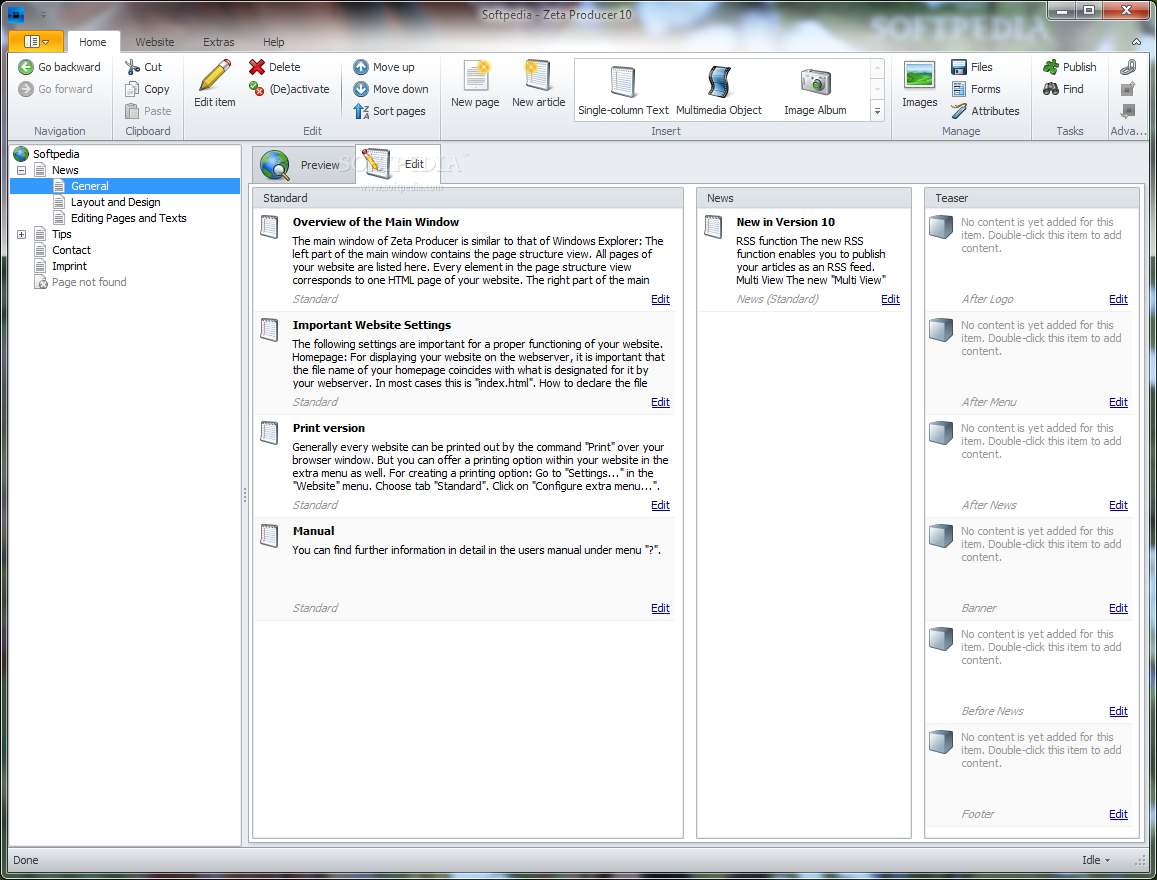Create a New page from the ribbon
1157x880 pixels.
(x=475, y=84)
